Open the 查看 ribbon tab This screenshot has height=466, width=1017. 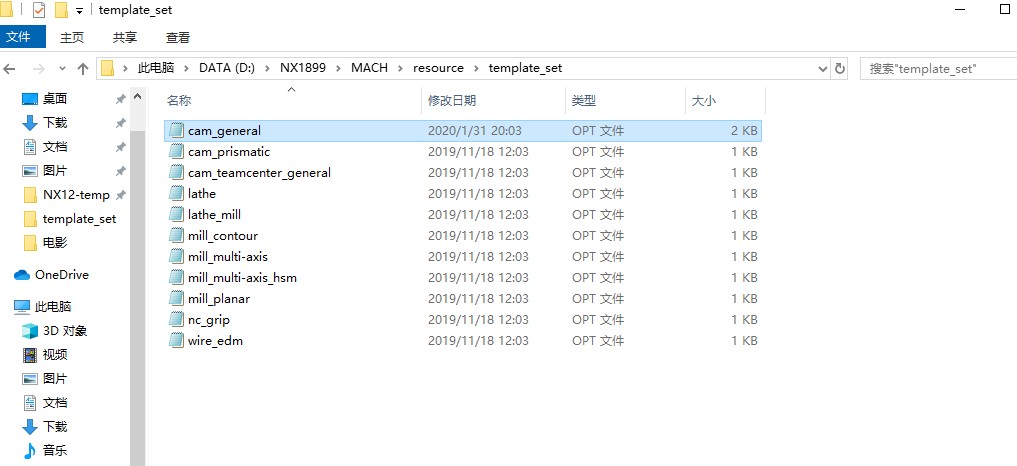[178, 37]
